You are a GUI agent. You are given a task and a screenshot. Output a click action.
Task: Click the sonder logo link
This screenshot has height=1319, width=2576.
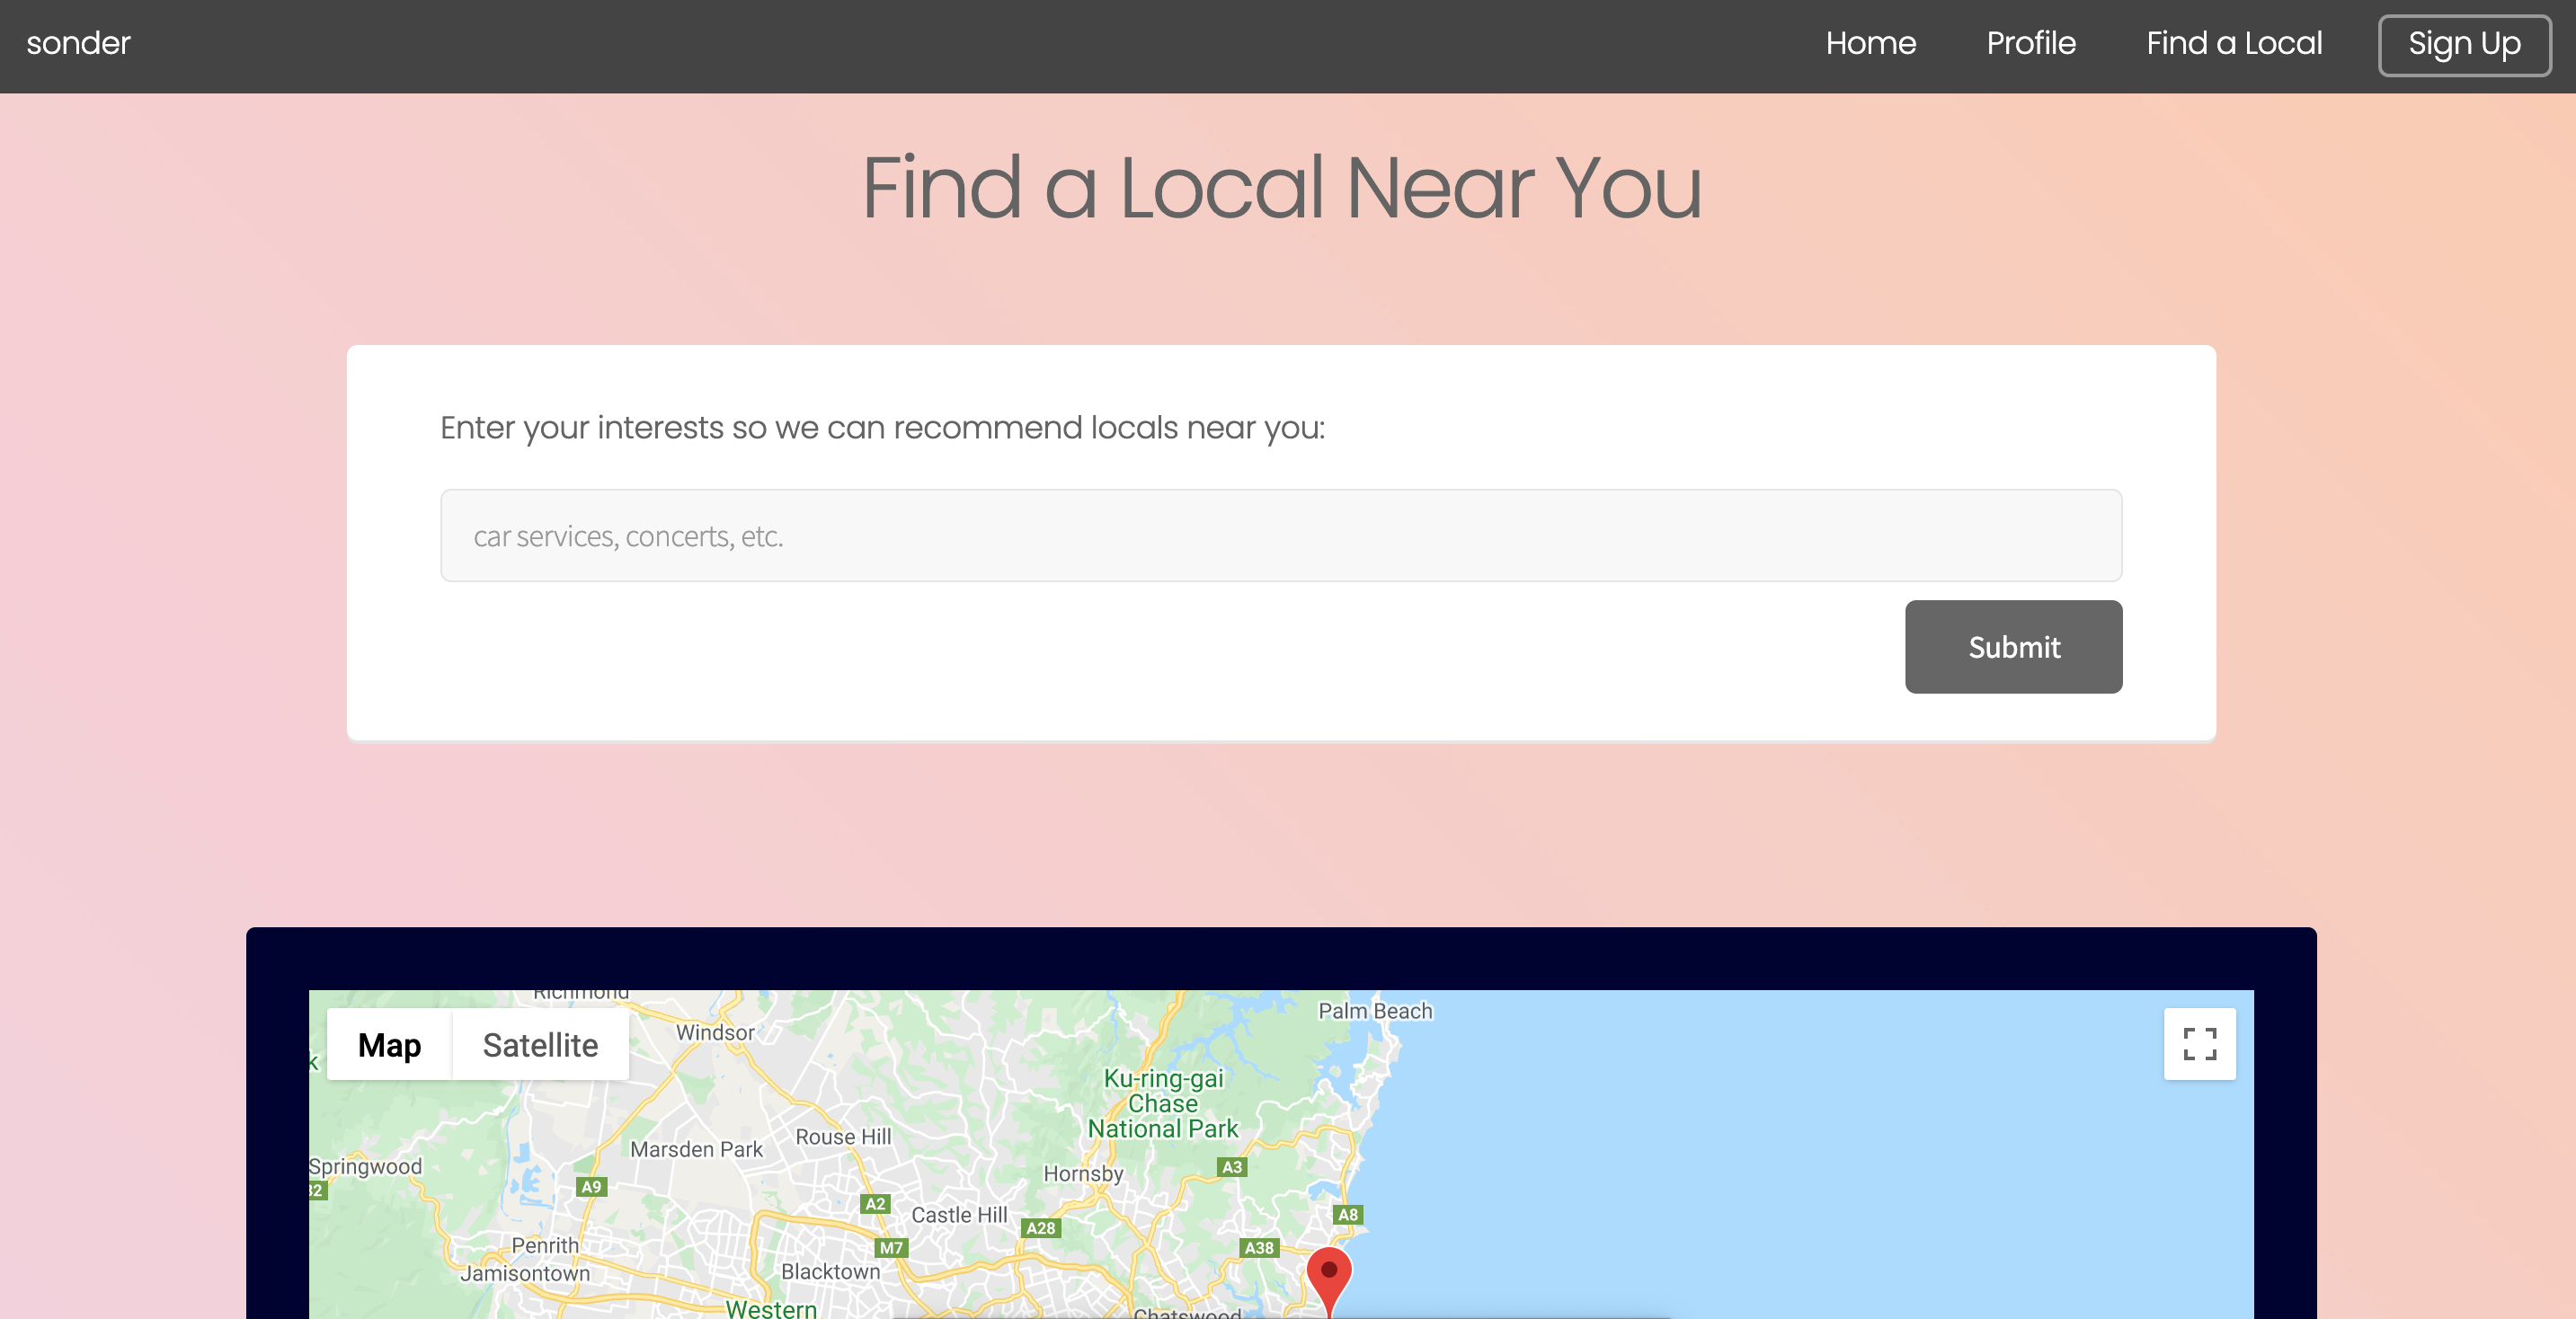pos(78,43)
